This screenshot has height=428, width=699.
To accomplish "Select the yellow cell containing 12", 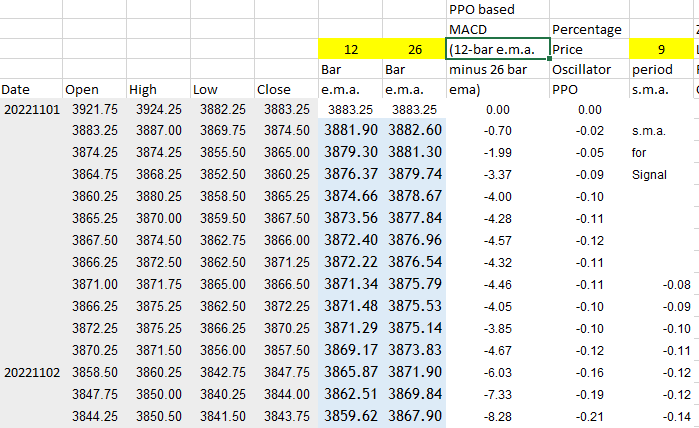I will (x=350, y=49).
